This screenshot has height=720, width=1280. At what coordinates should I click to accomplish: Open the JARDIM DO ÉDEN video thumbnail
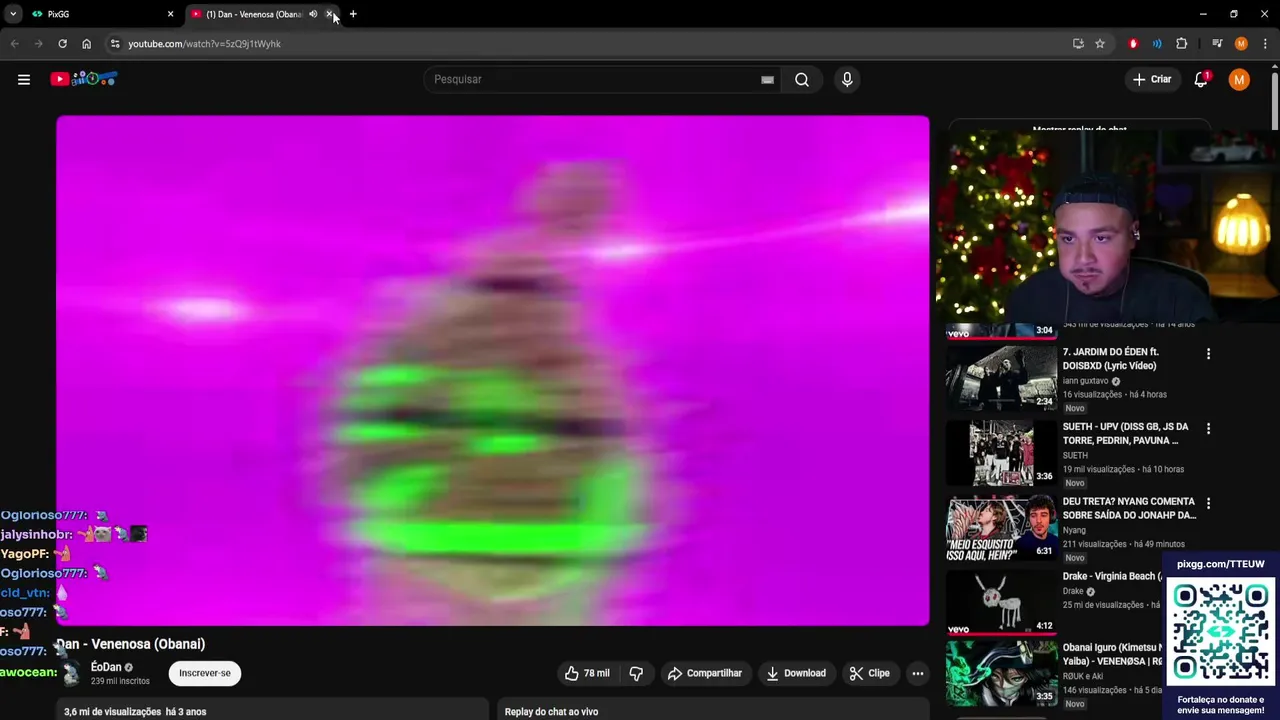click(1001, 377)
